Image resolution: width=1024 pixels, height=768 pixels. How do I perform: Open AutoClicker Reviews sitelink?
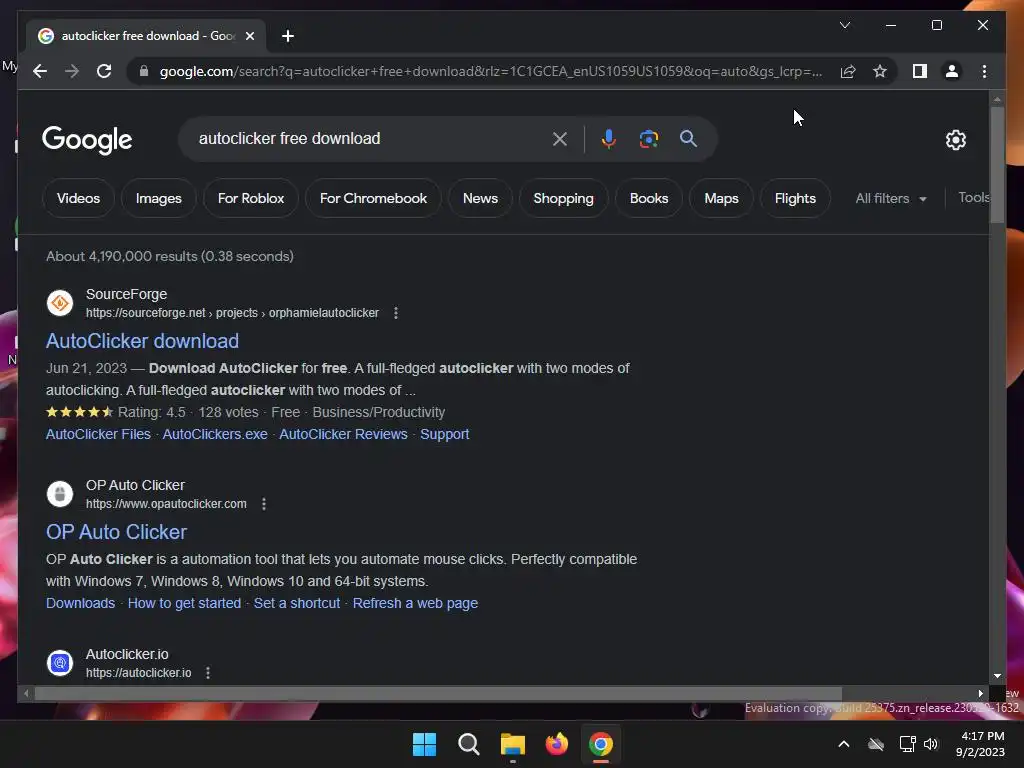344,434
